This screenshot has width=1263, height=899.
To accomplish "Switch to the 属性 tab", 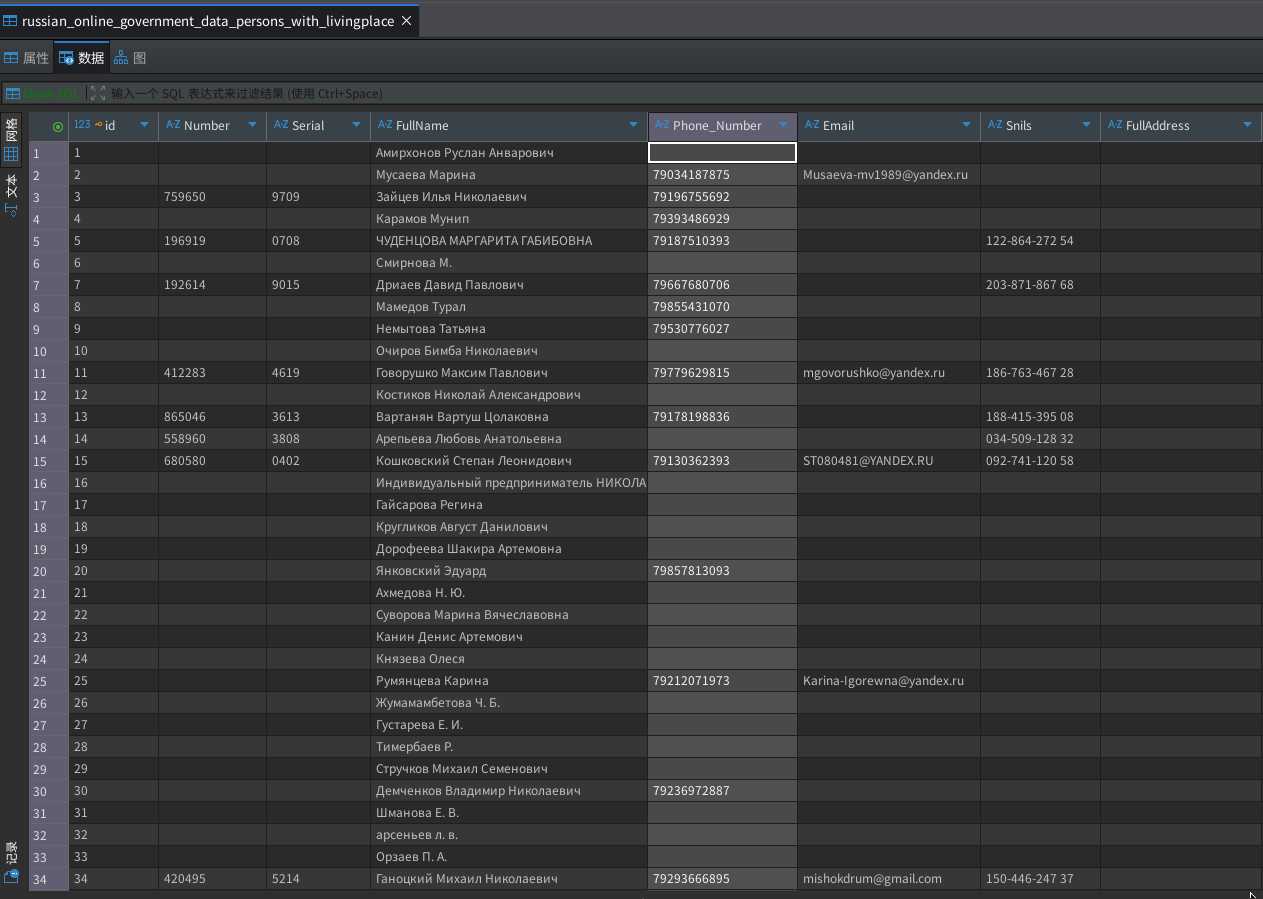I will [x=27, y=58].
